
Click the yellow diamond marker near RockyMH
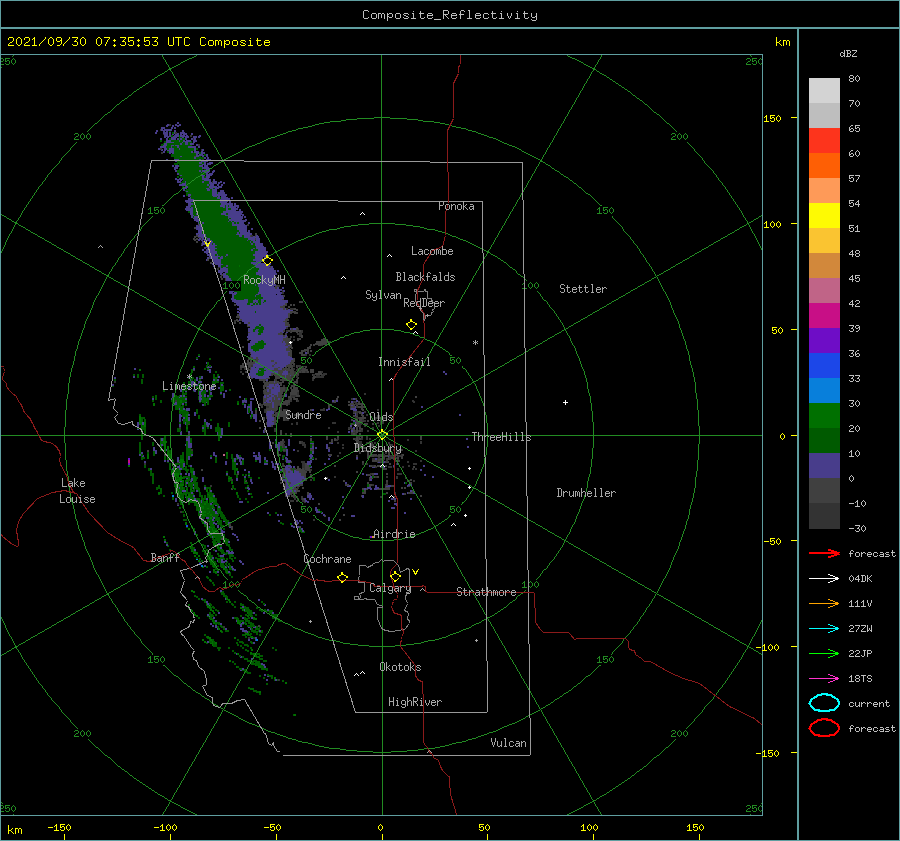coord(267,261)
